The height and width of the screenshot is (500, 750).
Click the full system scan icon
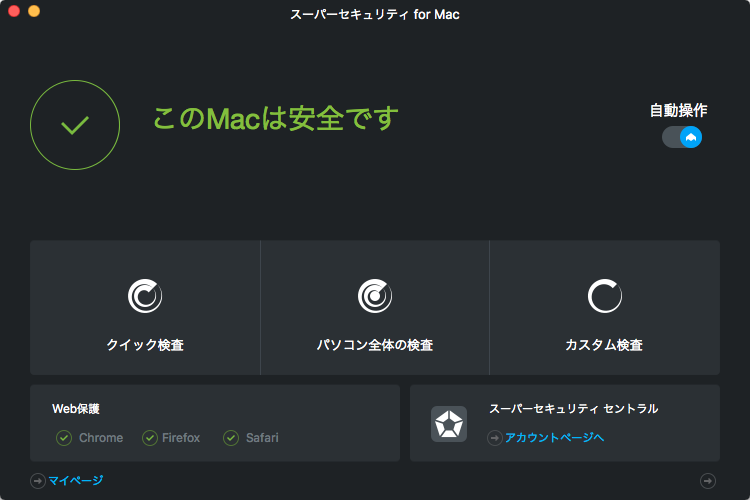(x=375, y=296)
